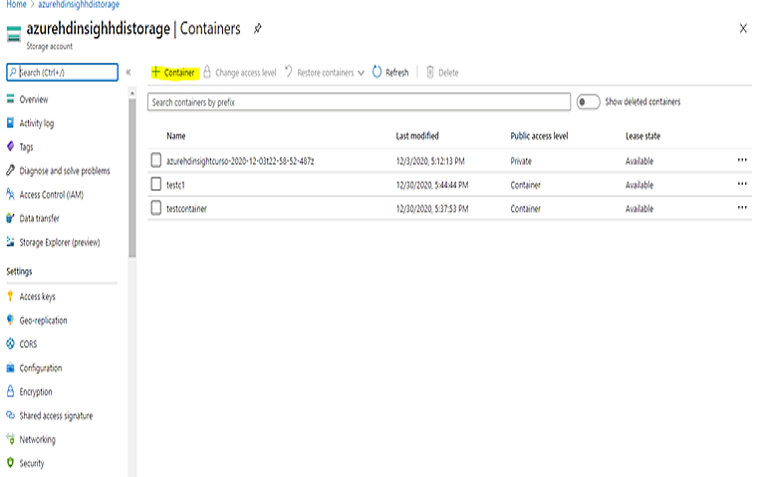Open more options for testc1 row
Image resolution: width=761 pixels, height=477 pixels.
pyautogui.click(x=742, y=183)
